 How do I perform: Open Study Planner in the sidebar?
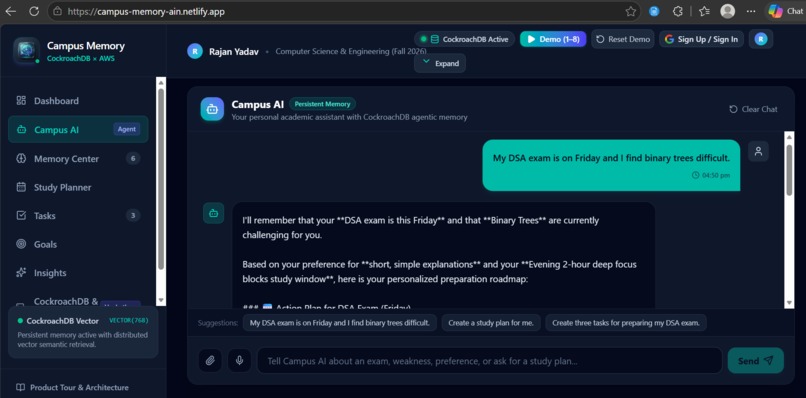[78, 187]
